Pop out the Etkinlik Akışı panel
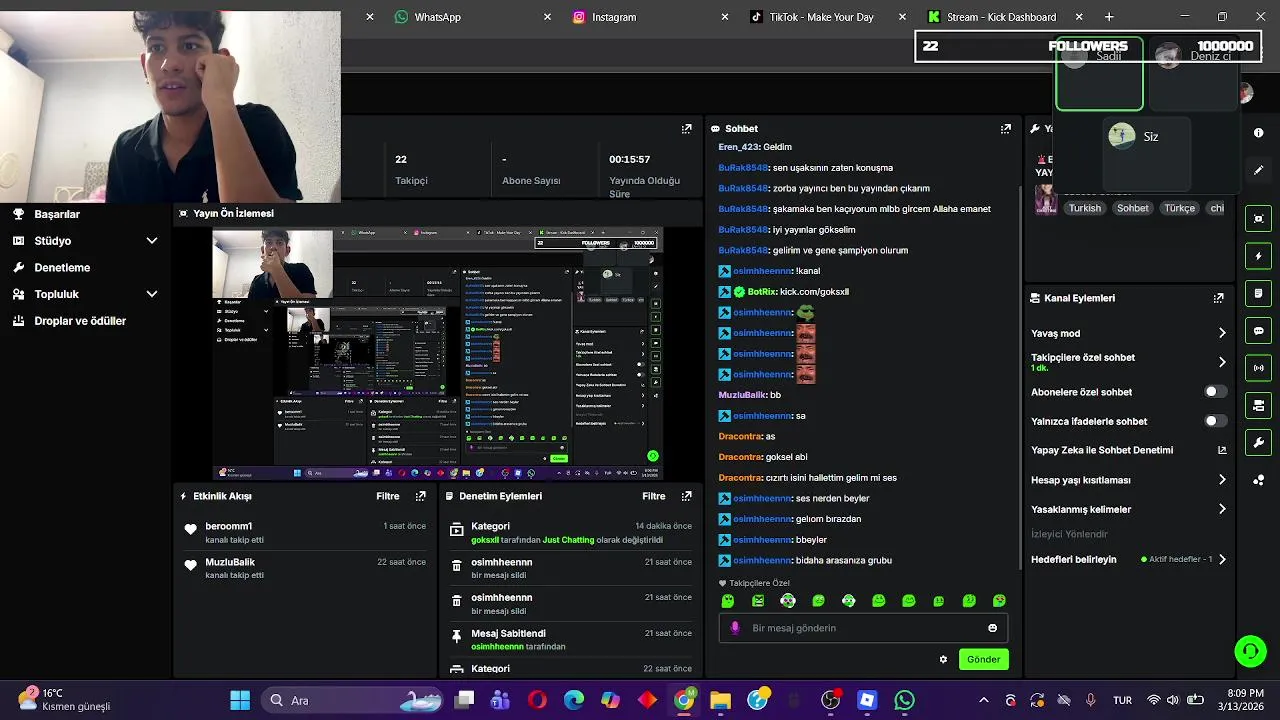Image resolution: width=1280 pixels, height=720 pixels. 420,496
